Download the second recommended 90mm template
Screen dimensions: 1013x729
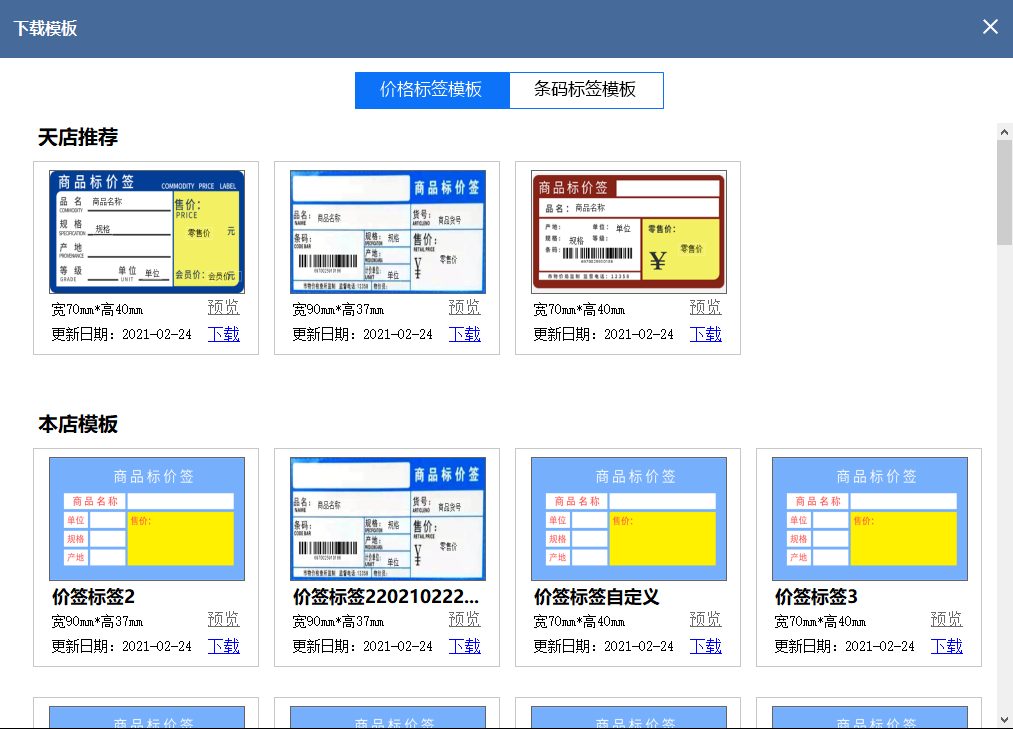click(464, 334)
